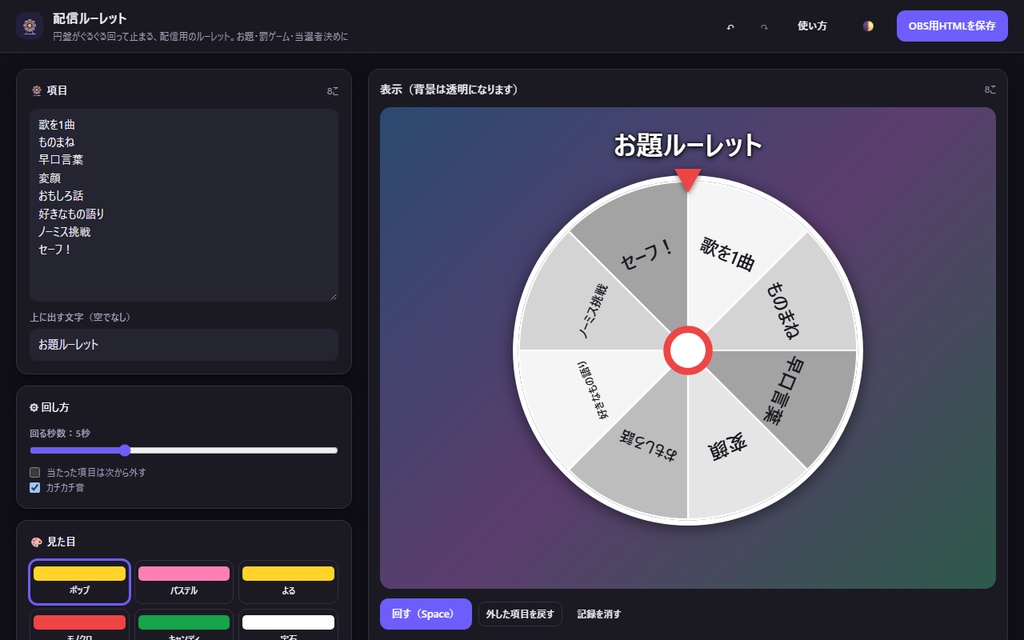The width and height of the screenshot is (1024, 640).
Task: Redo the change with the redo arrow
Action: [x=764, y=26]
